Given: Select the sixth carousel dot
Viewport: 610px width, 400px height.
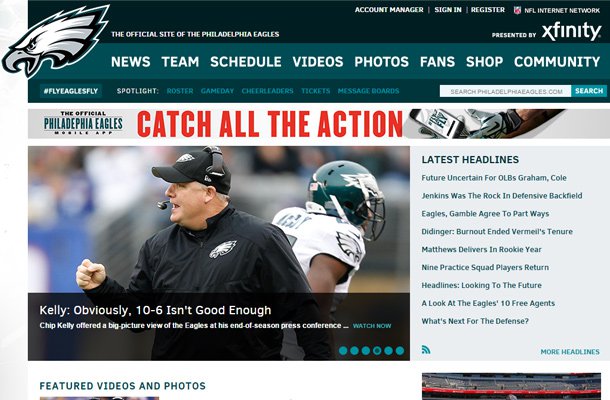Looking at the screenshot, I should click(x=400, y=351).
